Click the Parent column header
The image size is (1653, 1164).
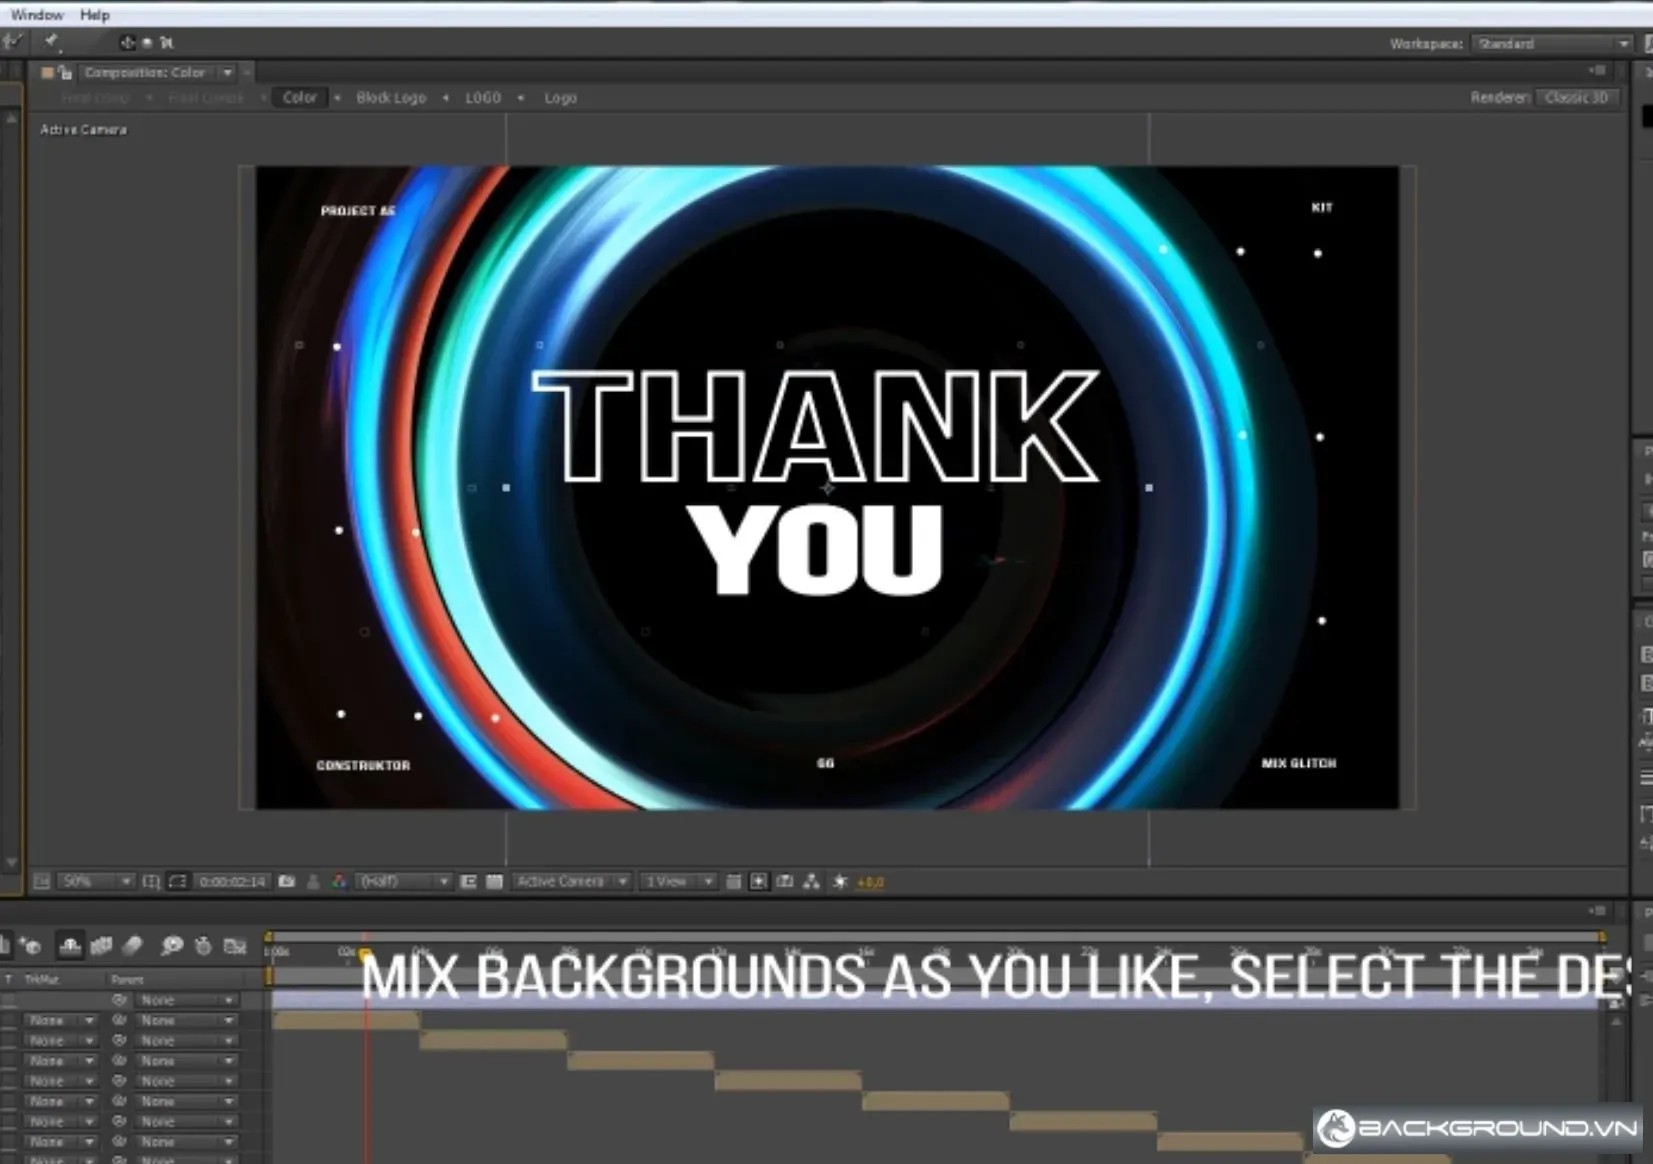pos(126,980)
